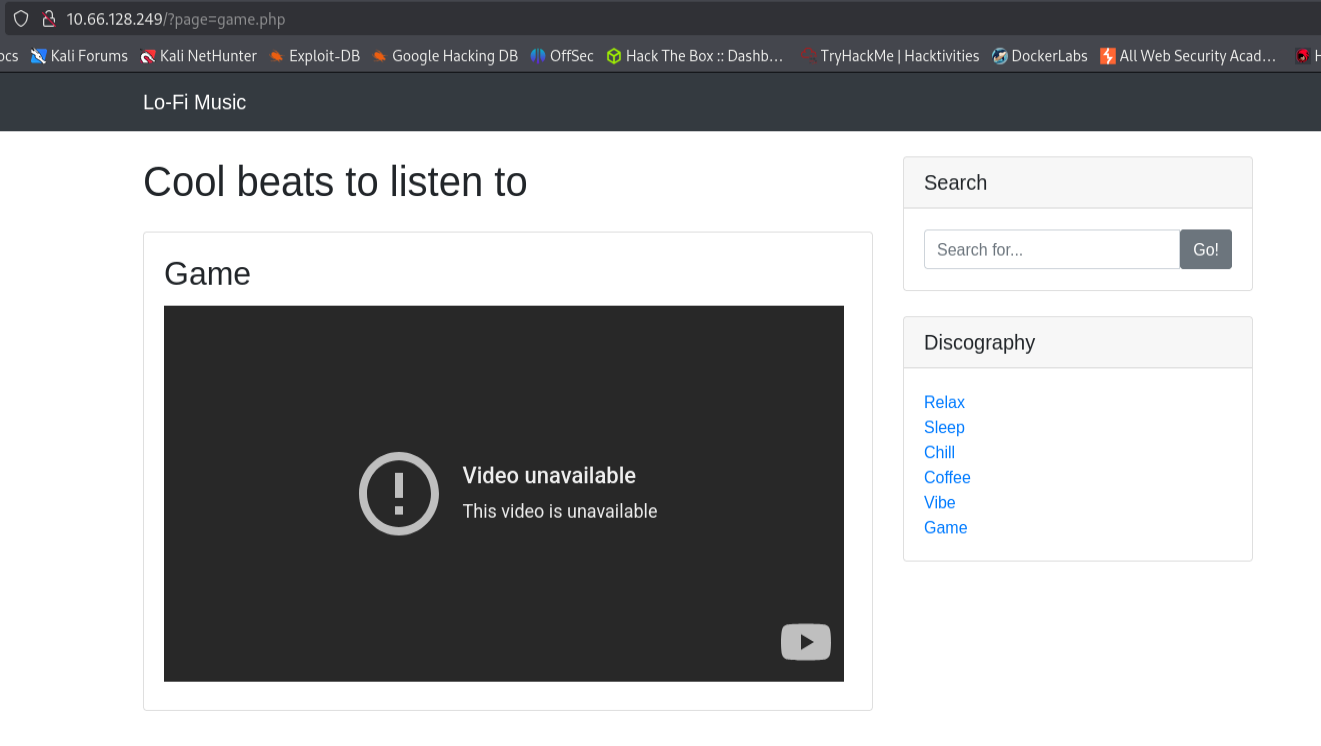1321x746 pixels.
Task: Click the video unavailable exclamation icon
Action: click(399, 493)
